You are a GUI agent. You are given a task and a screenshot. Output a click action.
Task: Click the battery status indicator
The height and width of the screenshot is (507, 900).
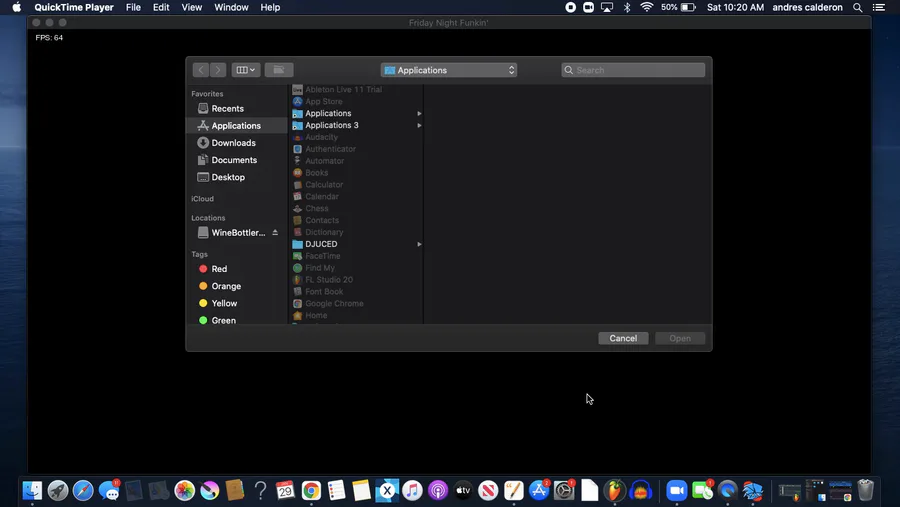(x=678, y=7)
